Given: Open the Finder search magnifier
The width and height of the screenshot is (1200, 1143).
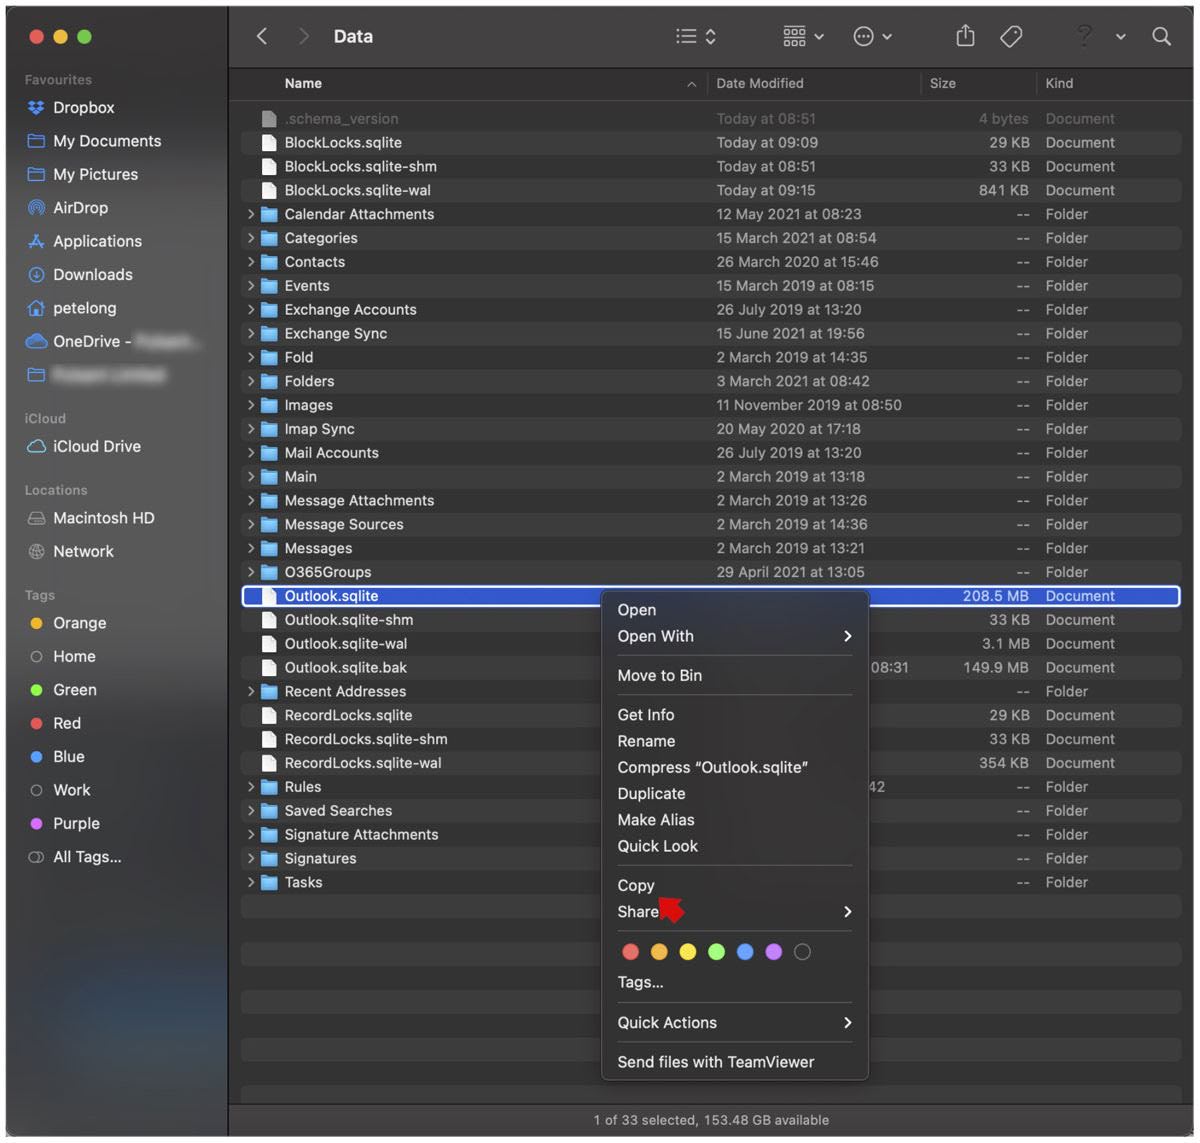Looking at the screenshot, I should 1161,37.
